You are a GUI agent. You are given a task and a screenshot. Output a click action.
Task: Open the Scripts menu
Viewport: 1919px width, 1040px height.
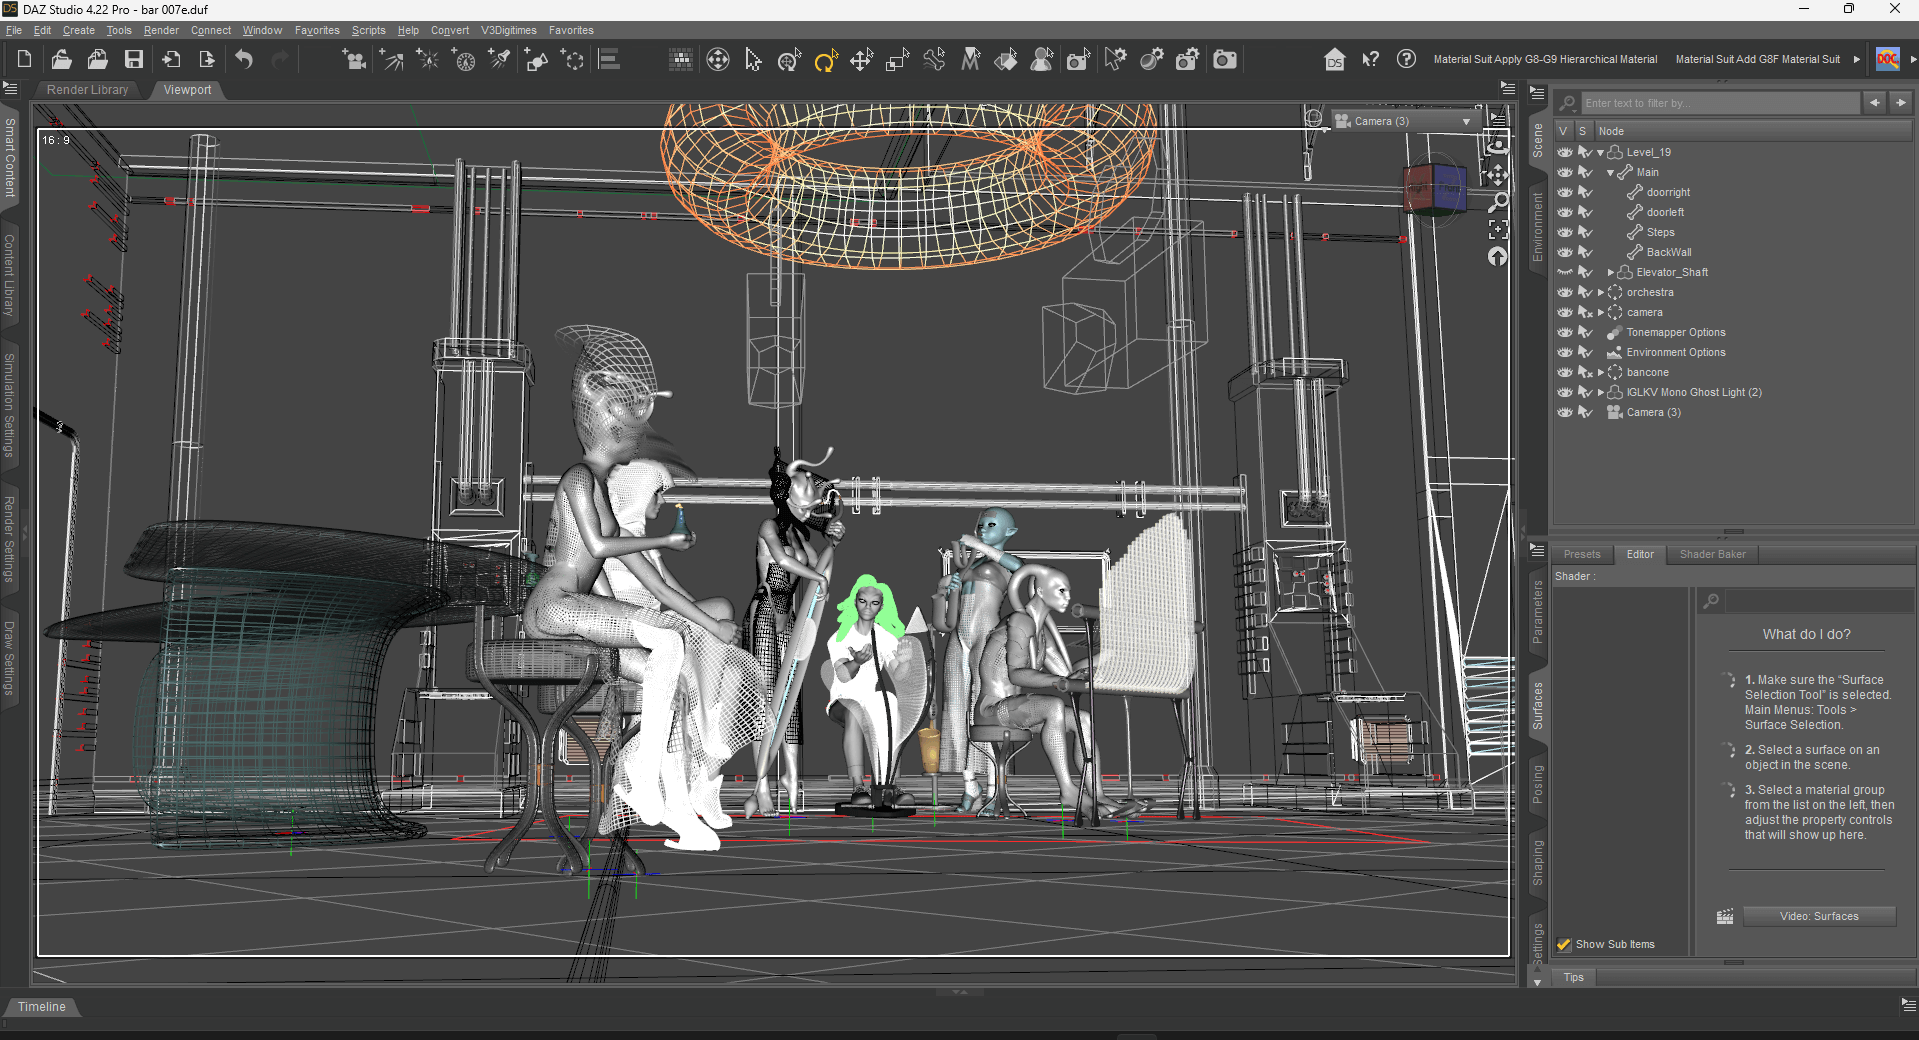click(368, 30)
